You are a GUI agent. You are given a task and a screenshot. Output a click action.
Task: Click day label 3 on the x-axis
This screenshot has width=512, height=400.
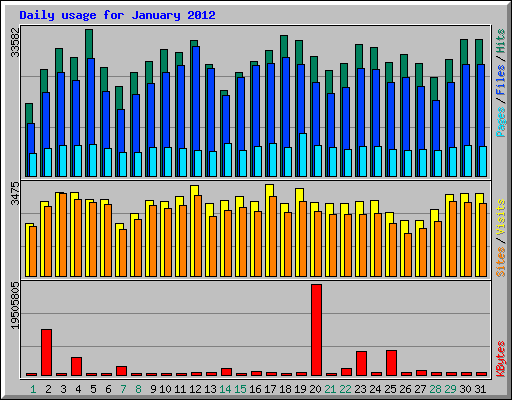(x=63, y=389)
